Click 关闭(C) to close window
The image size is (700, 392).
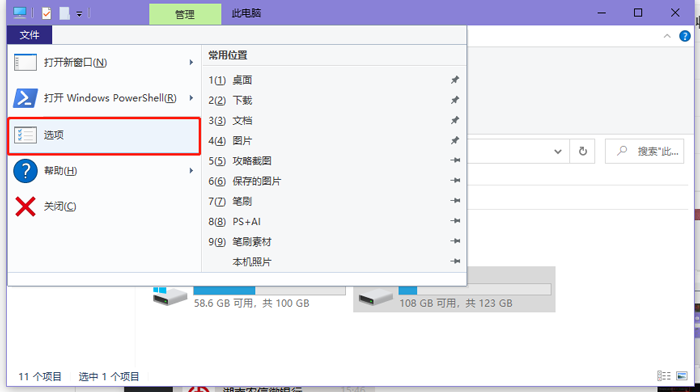tap(104, 206)
